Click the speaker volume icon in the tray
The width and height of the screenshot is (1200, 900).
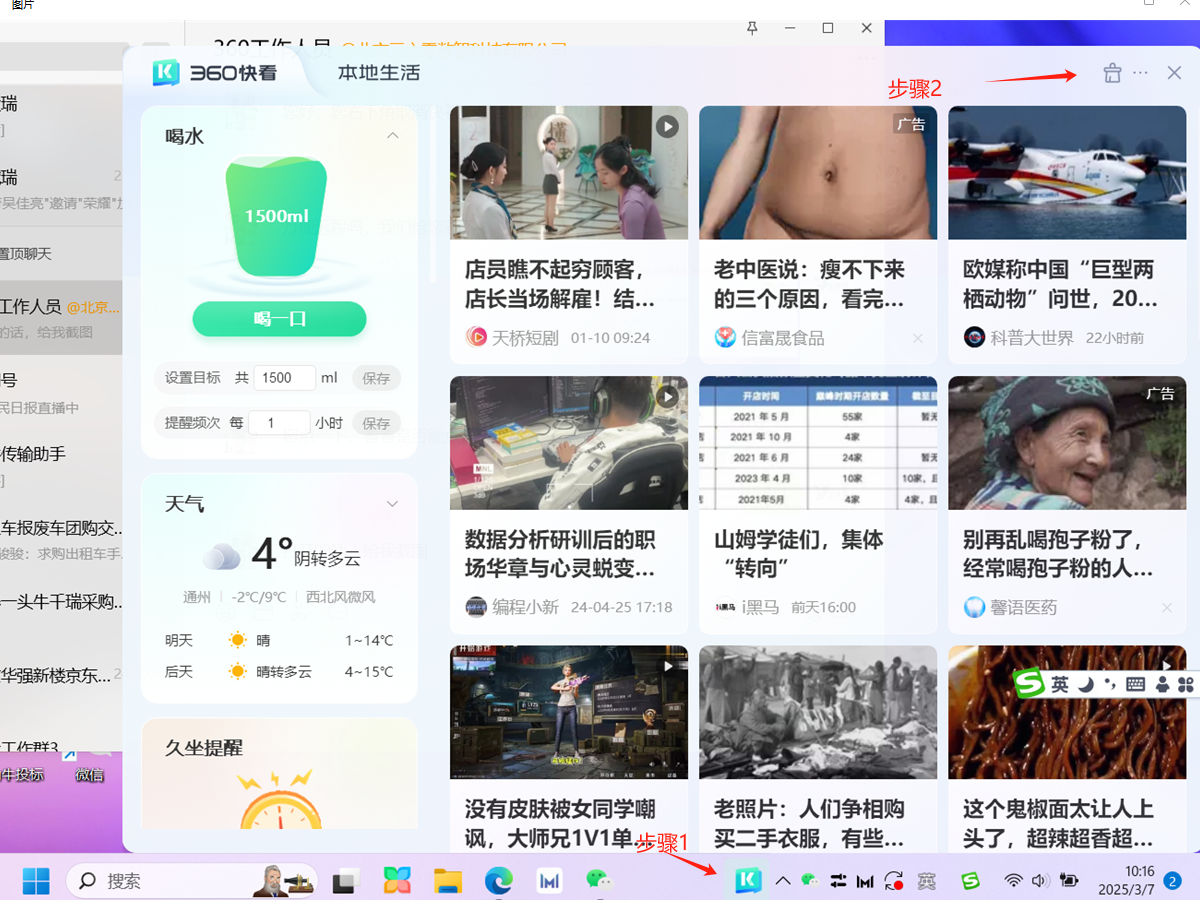1041,880
